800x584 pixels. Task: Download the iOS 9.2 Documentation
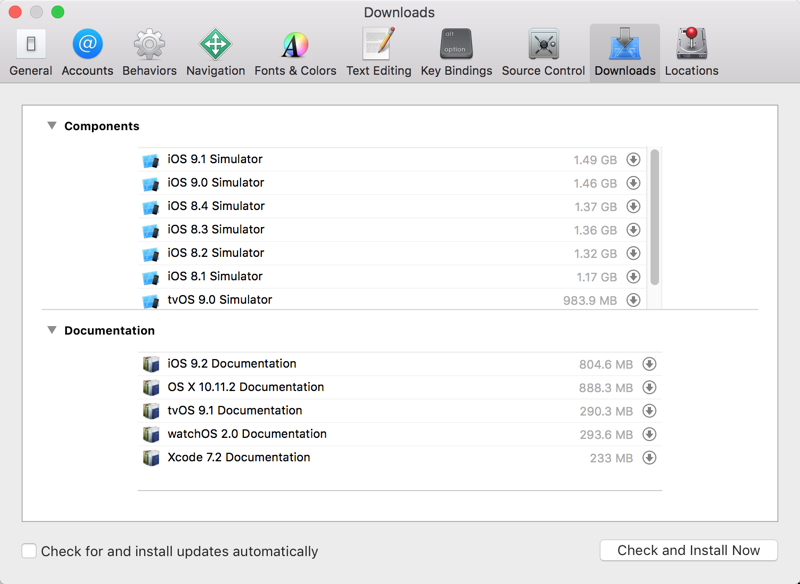[x=649, y=364]
